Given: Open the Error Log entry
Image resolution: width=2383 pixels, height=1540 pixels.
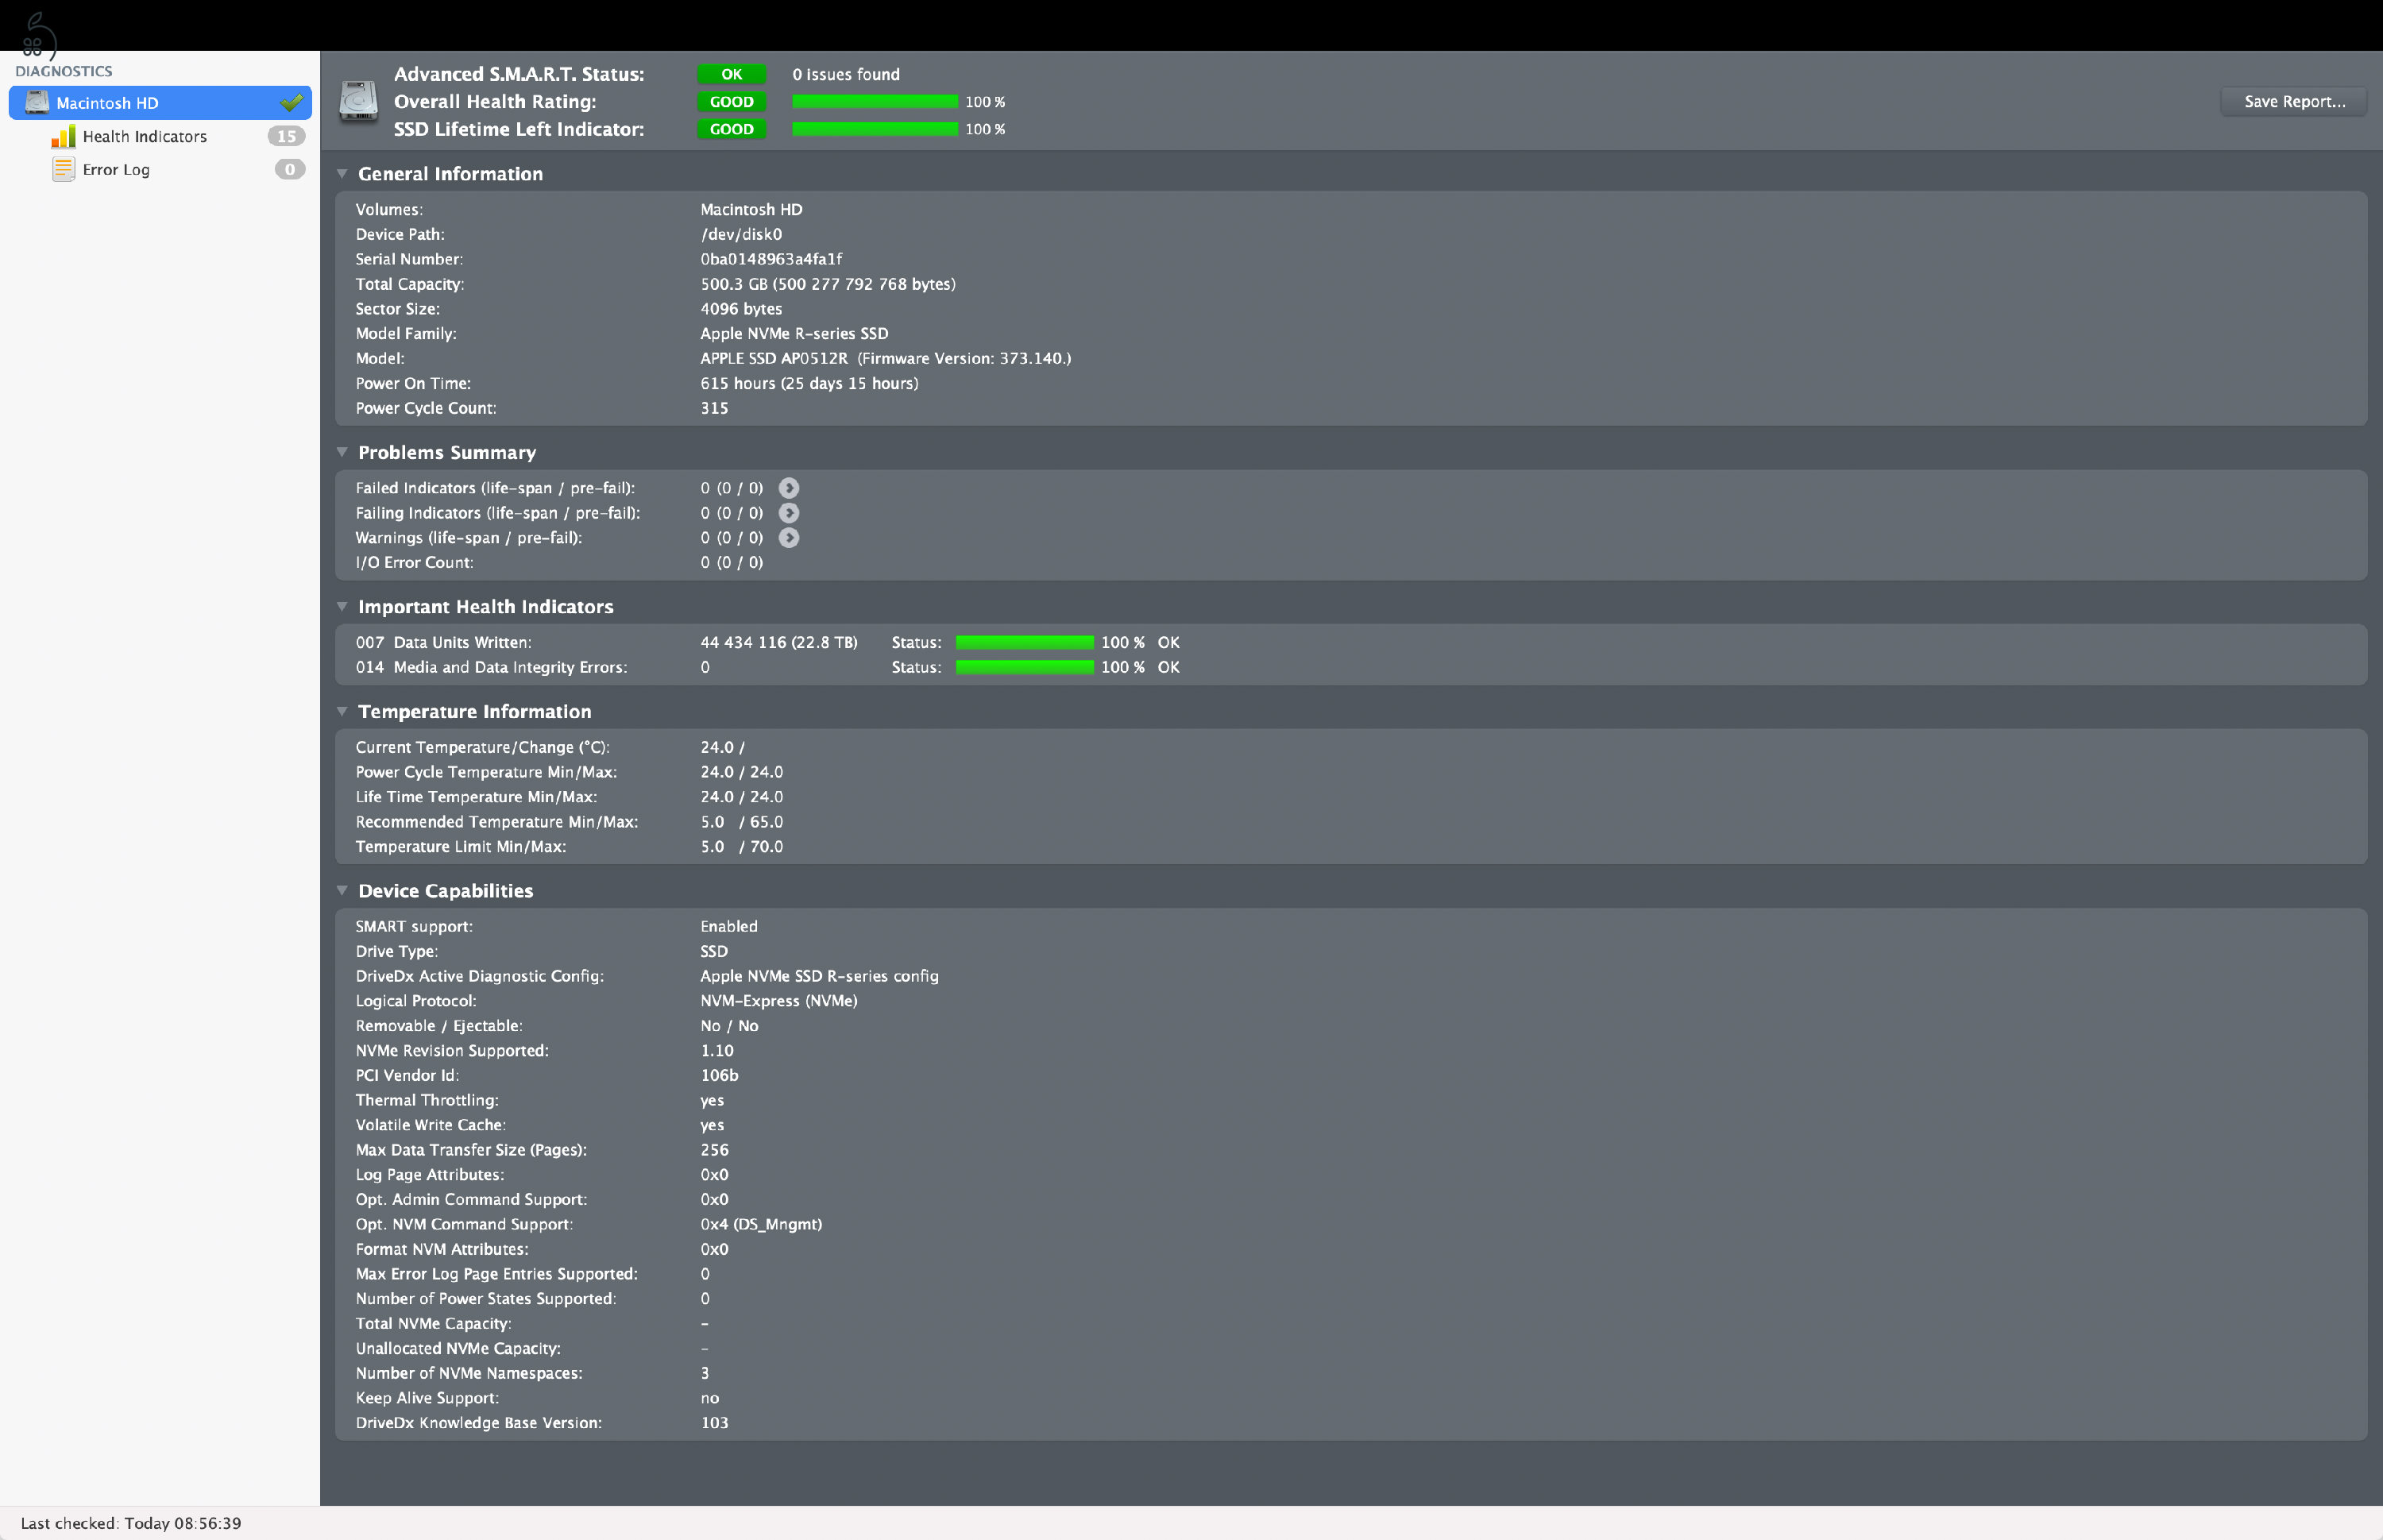Looking at the screenshot, I should click(x=116, y=169).
